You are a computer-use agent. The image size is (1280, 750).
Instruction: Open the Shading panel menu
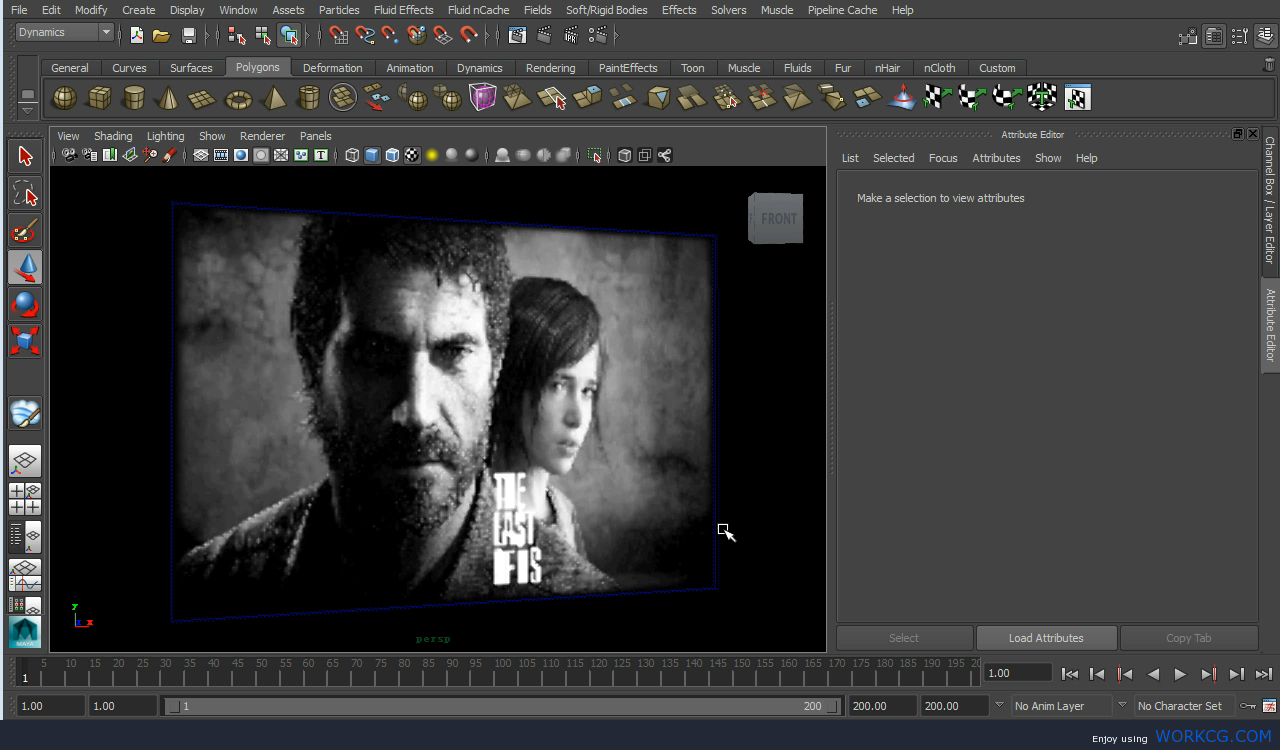(113, 136)
